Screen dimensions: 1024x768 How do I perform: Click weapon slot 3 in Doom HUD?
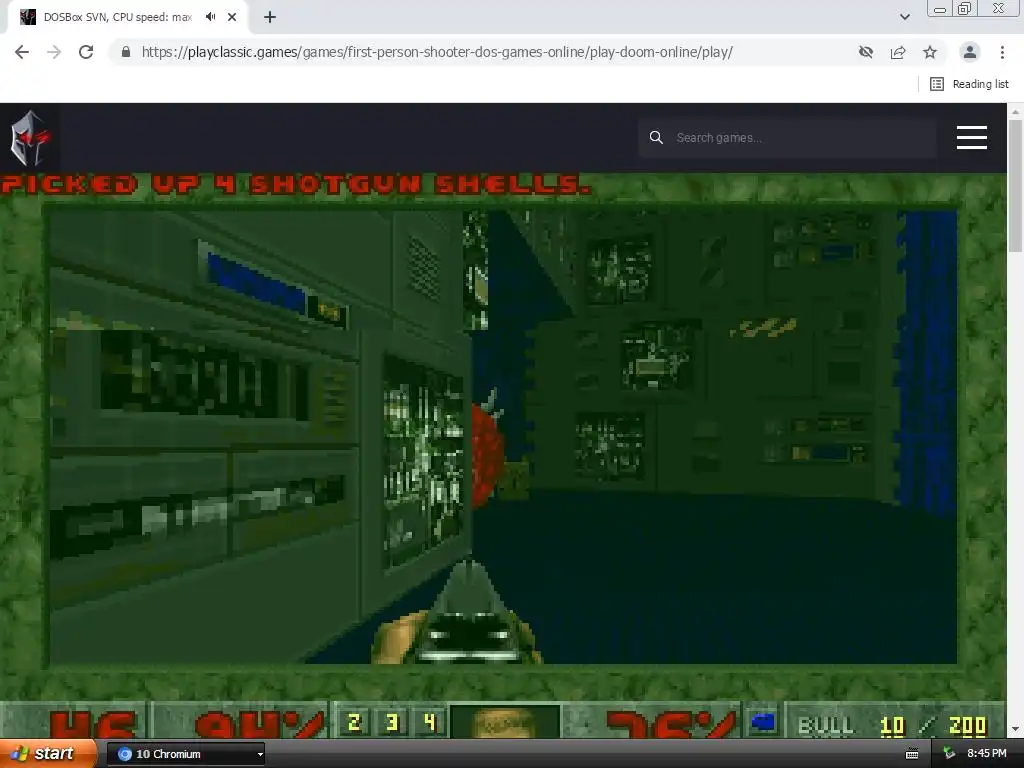(392, 722)
